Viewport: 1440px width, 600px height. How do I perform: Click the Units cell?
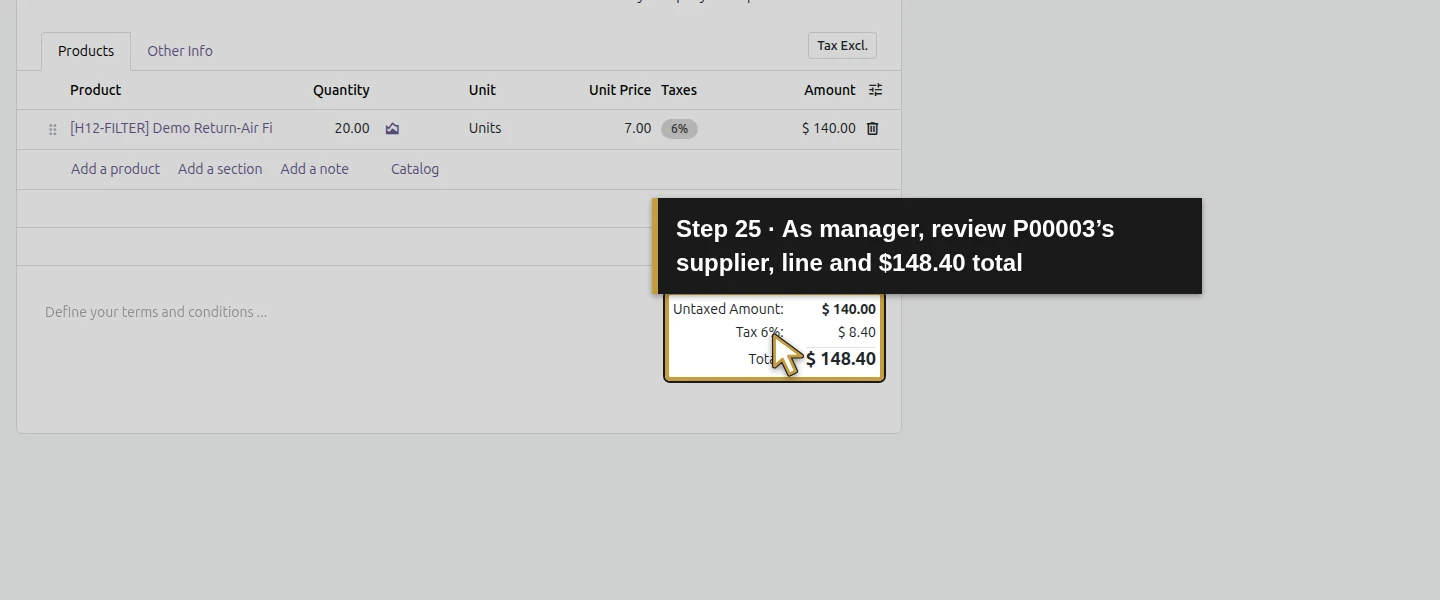tap(485, 128)
